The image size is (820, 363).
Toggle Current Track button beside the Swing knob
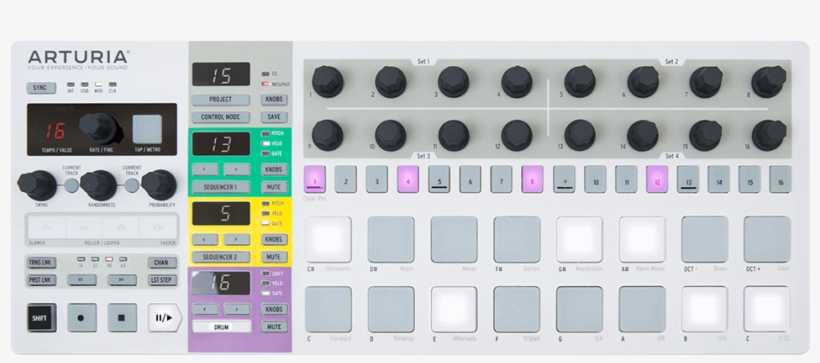[x=72, y=185]
